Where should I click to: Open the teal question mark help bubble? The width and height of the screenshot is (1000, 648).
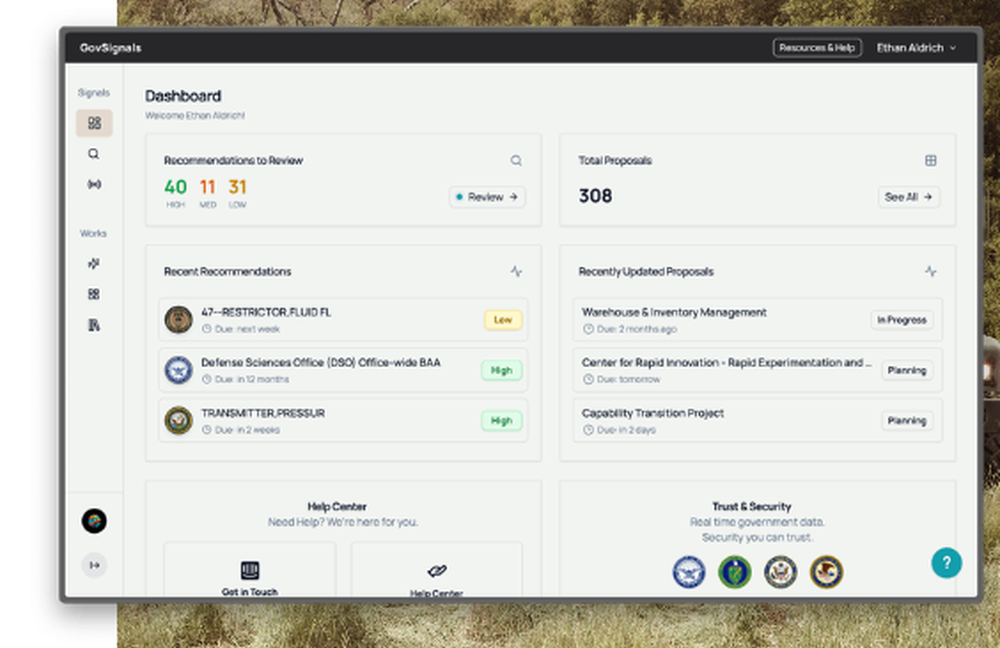(x=946, y=563)
